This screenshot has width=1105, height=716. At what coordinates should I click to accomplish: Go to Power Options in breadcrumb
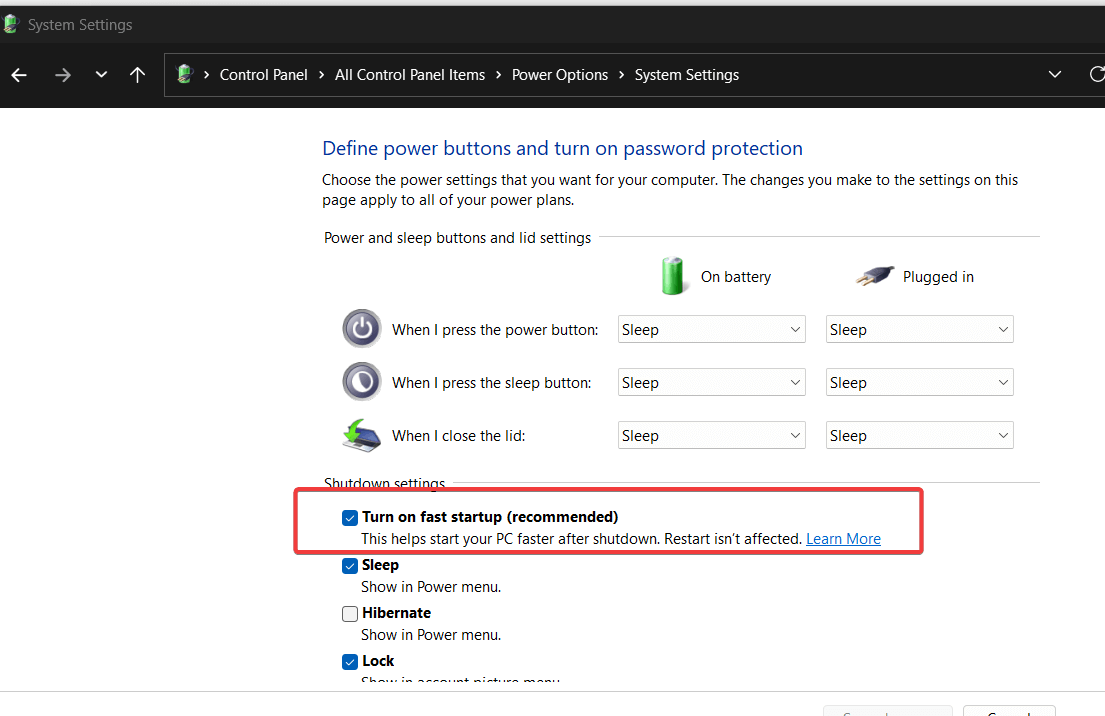click(559, 75)
